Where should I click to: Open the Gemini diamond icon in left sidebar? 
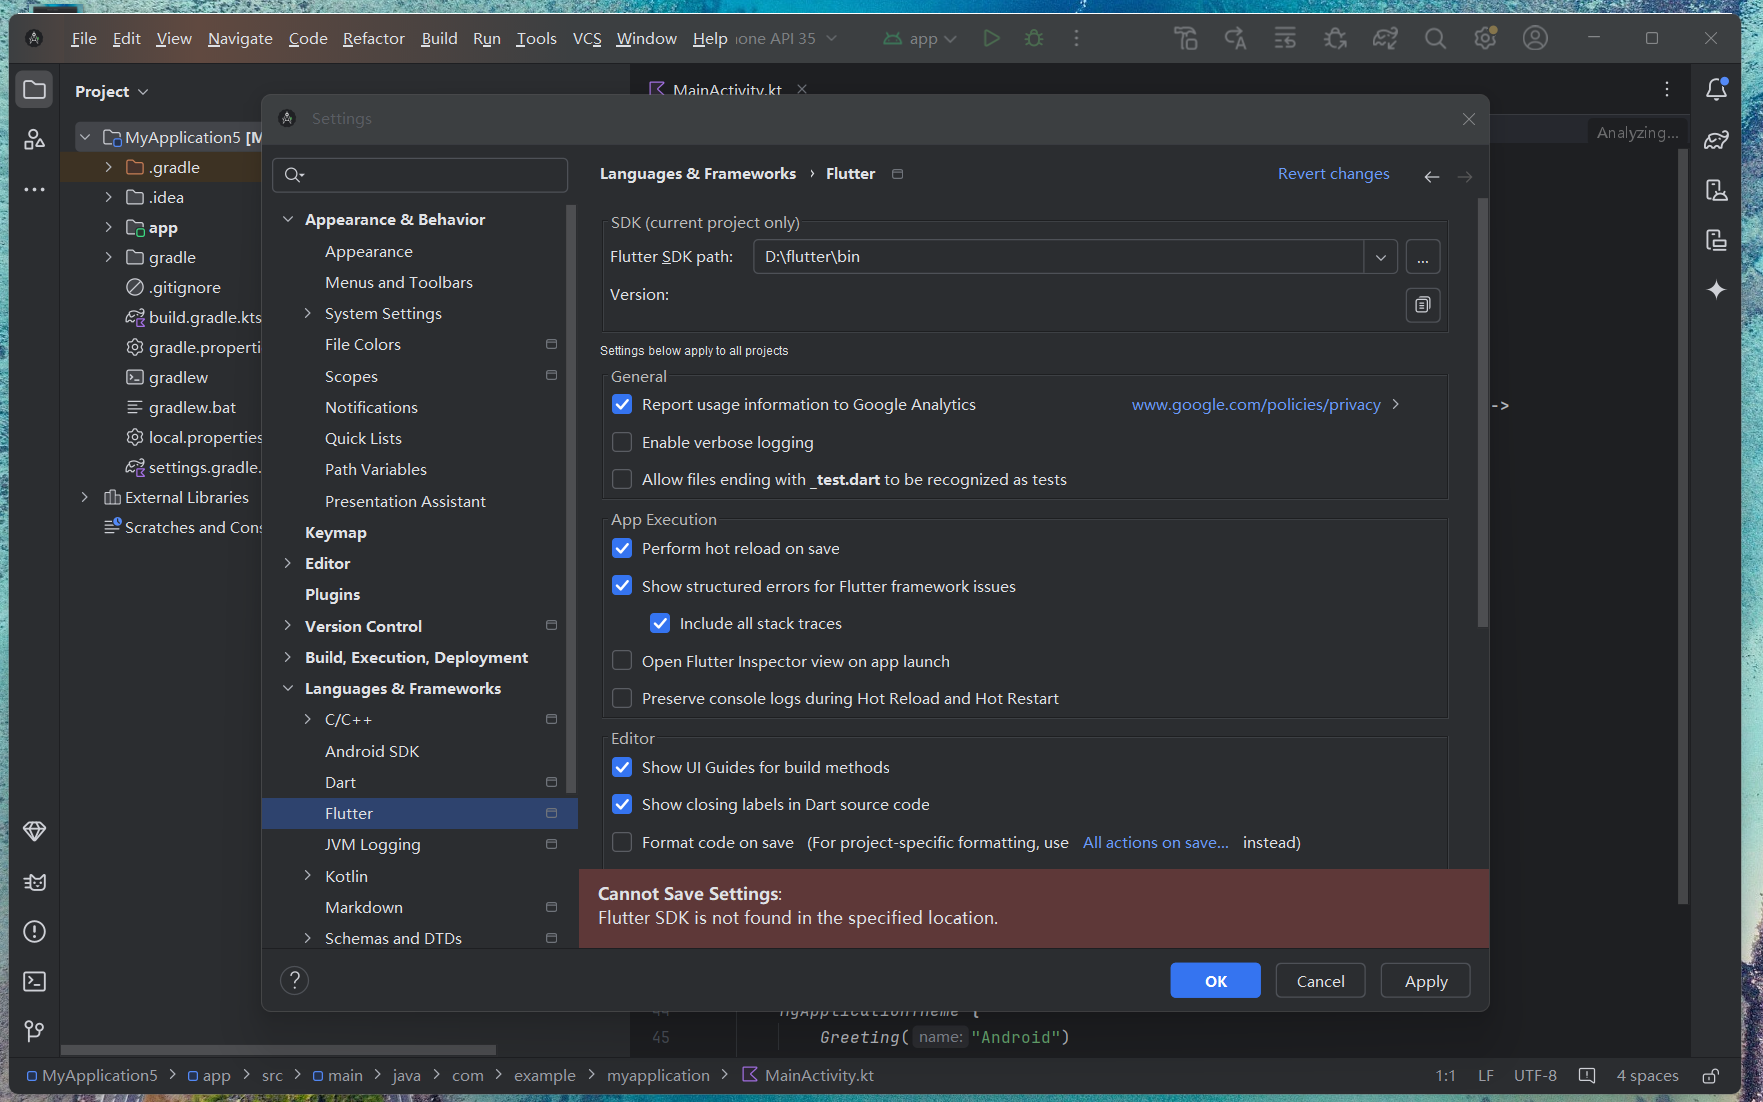click(x=35, y=832)
